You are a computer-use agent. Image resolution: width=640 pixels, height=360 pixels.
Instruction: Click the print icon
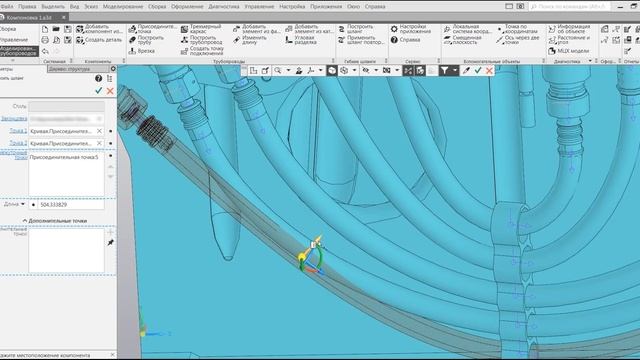[45, 40]
